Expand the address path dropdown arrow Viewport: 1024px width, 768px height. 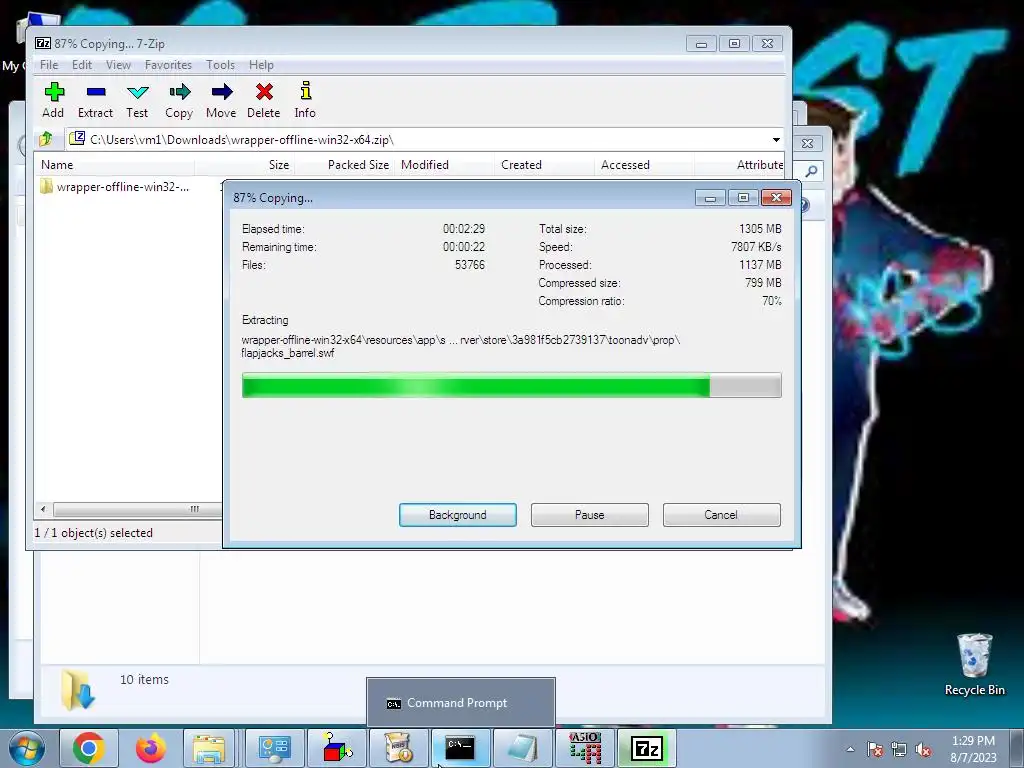pyautogui.click(x=776, y=140)
